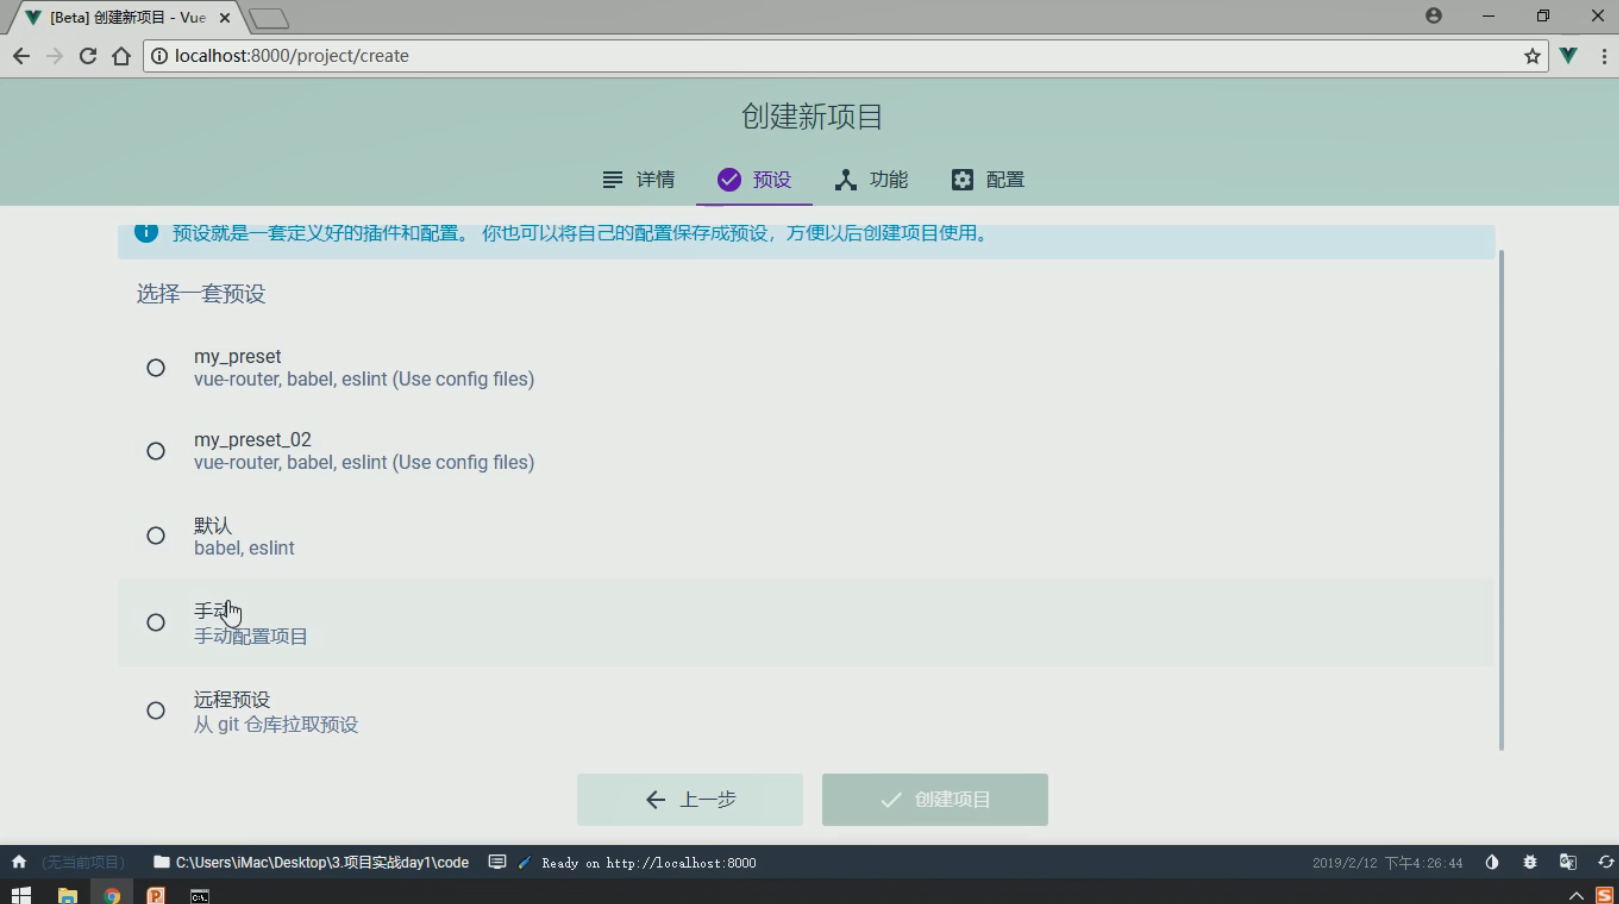Image resolution: width=1619 pixels, height=904 pixels.
Task: Click the home icon in Vue UI status bar
Action: click(19, 862)
